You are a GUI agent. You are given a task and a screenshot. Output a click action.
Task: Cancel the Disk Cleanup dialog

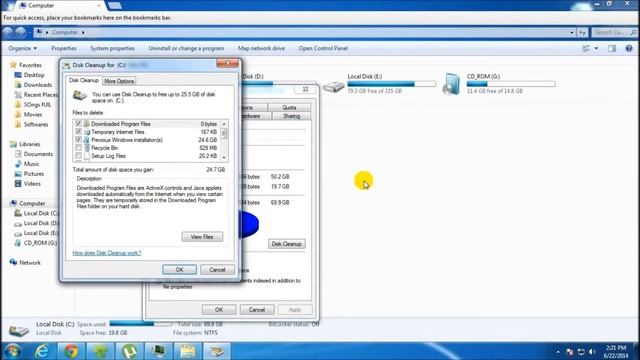217,270
